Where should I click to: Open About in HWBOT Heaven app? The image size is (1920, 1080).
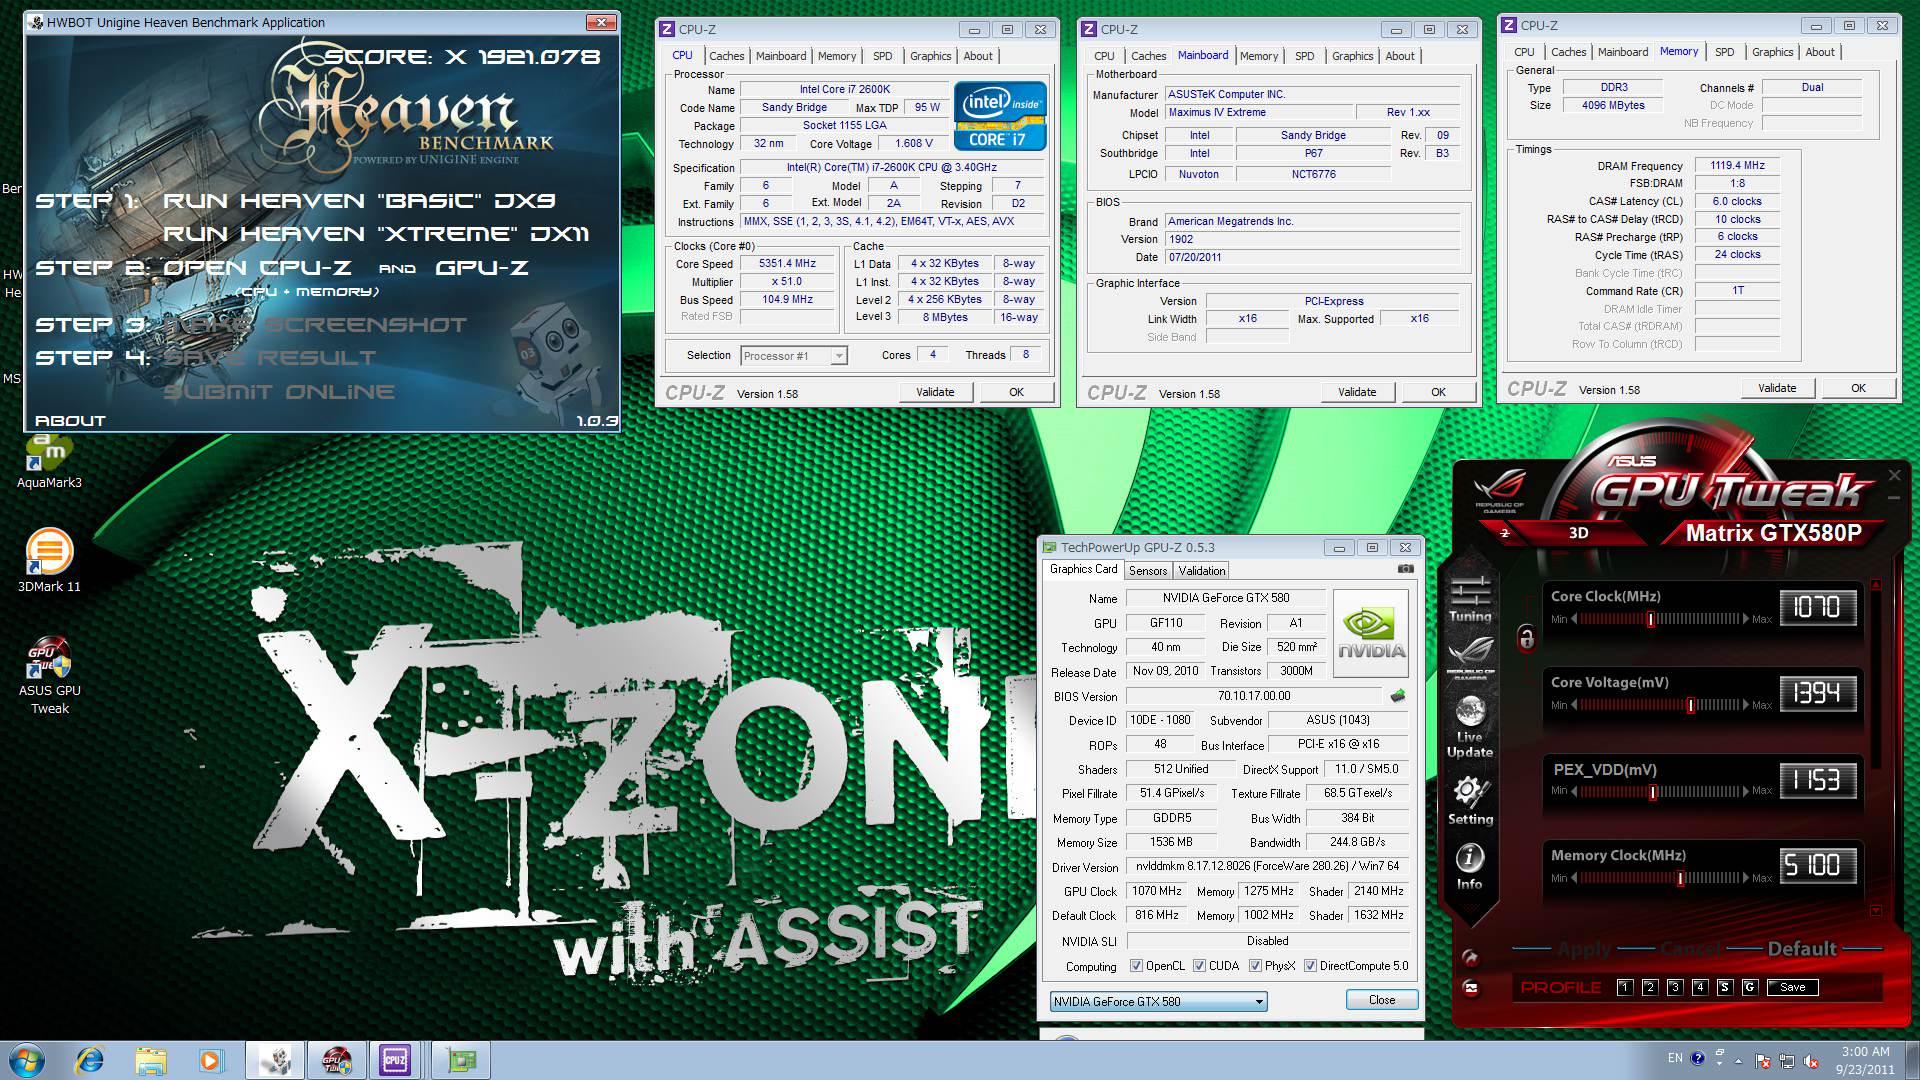pyautogui.click(x=70, y=420)
